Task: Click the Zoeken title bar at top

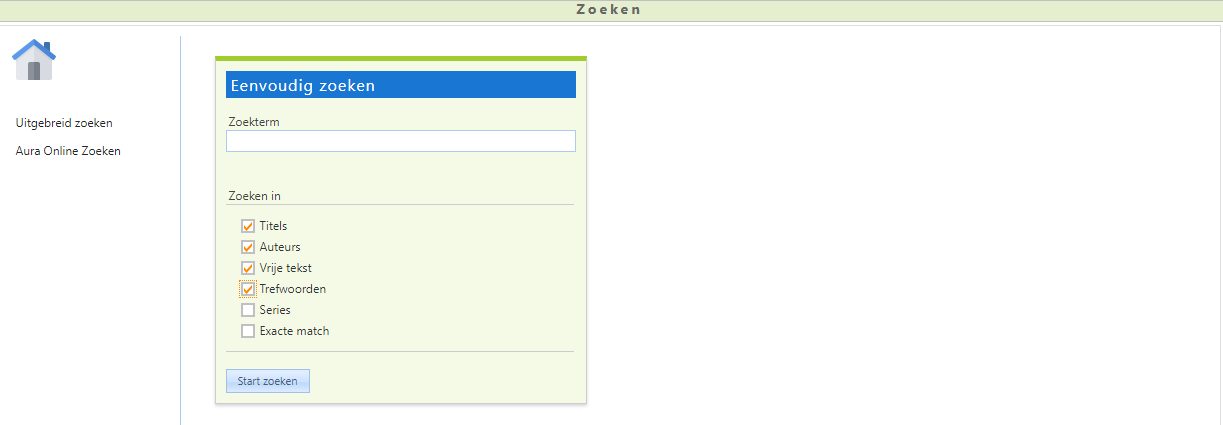Action: point(611,10)
